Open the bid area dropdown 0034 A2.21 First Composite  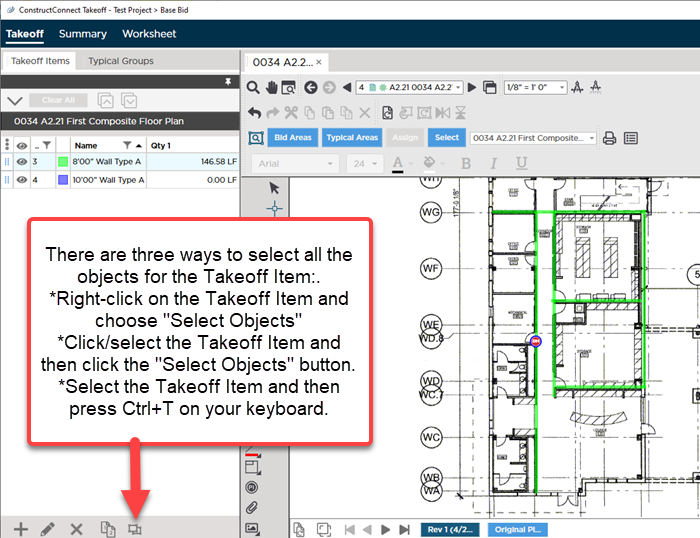533,138
